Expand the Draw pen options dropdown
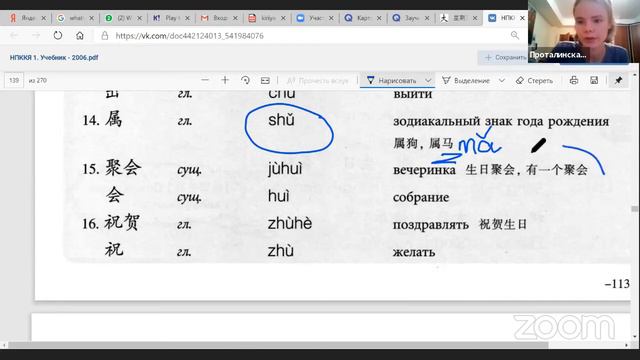The image size is (640, 360). [x=428, y=81]
